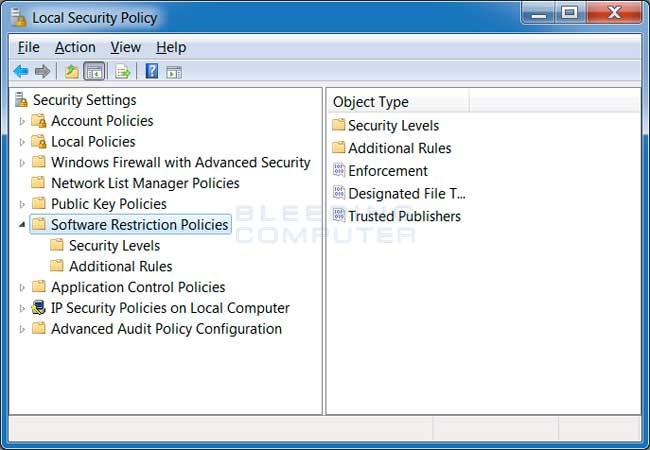Screen dimensions: 650x450
Task: Select Designated File T... text entry
Action: pos(407,194)
